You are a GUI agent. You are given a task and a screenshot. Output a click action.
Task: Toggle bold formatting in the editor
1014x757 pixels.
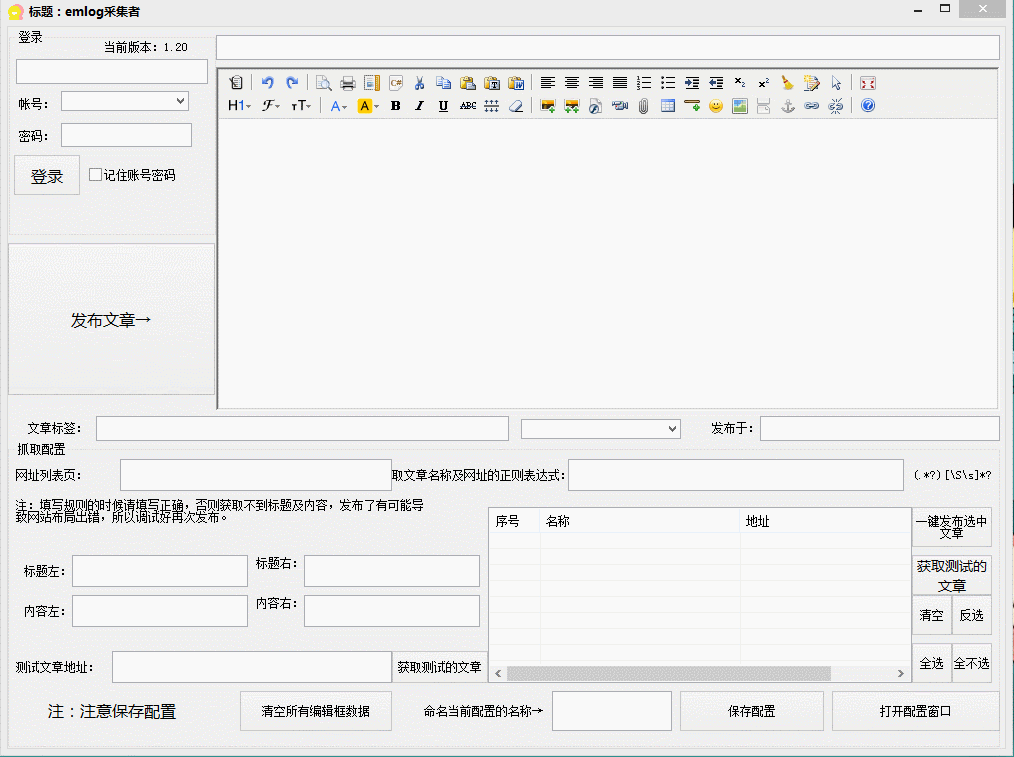(x=395, y=106)
